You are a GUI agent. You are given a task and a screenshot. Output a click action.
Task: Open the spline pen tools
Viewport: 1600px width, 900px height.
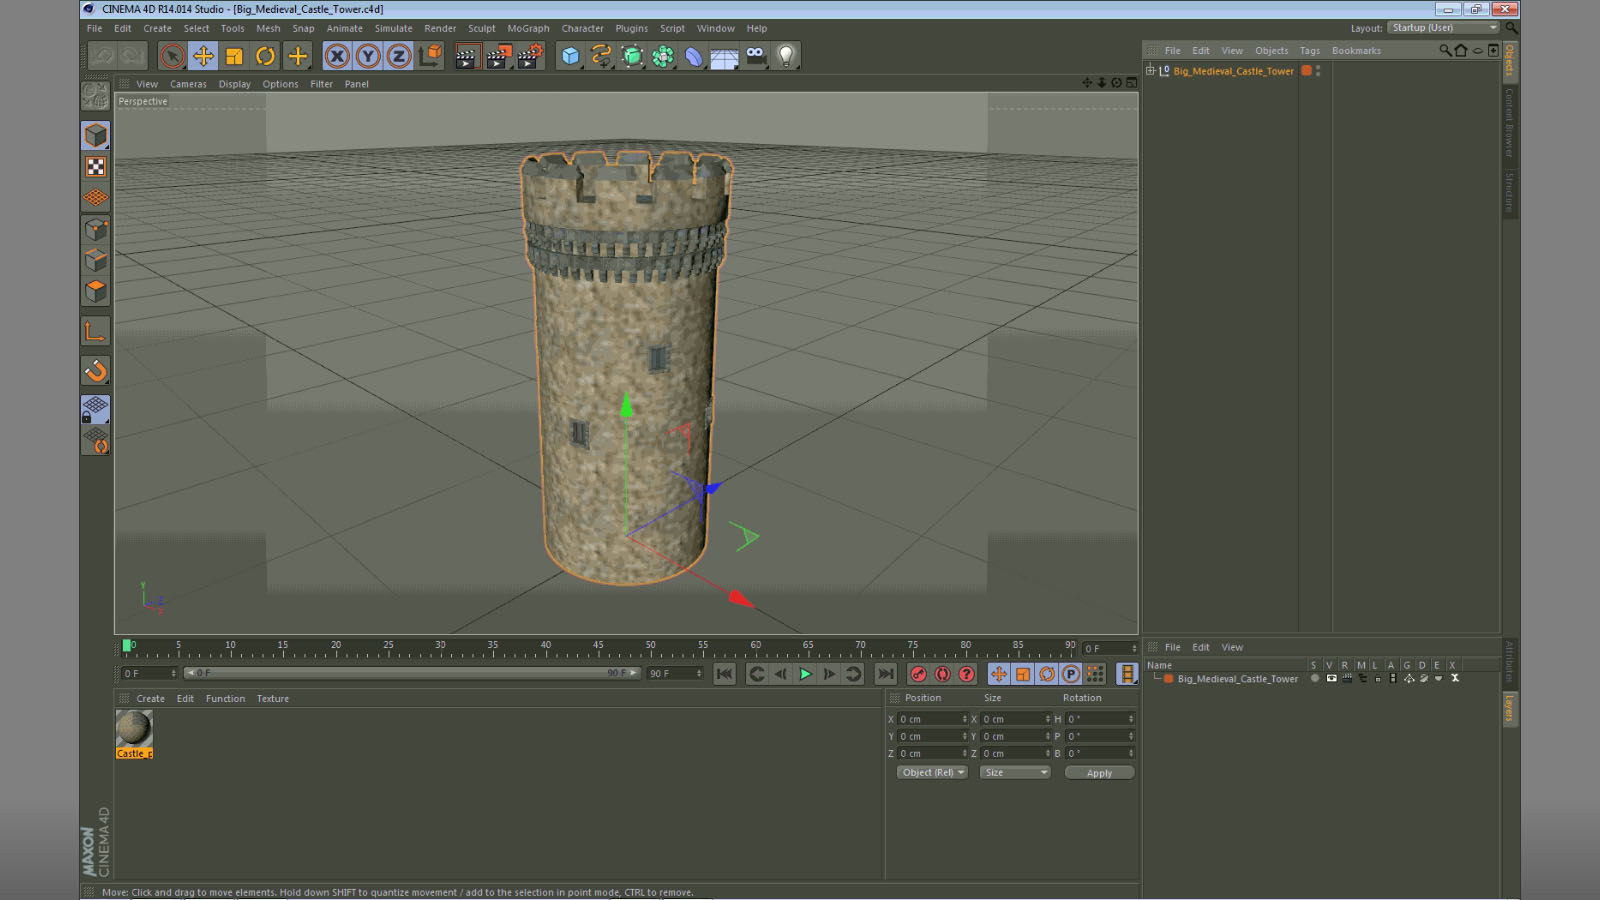601,56
